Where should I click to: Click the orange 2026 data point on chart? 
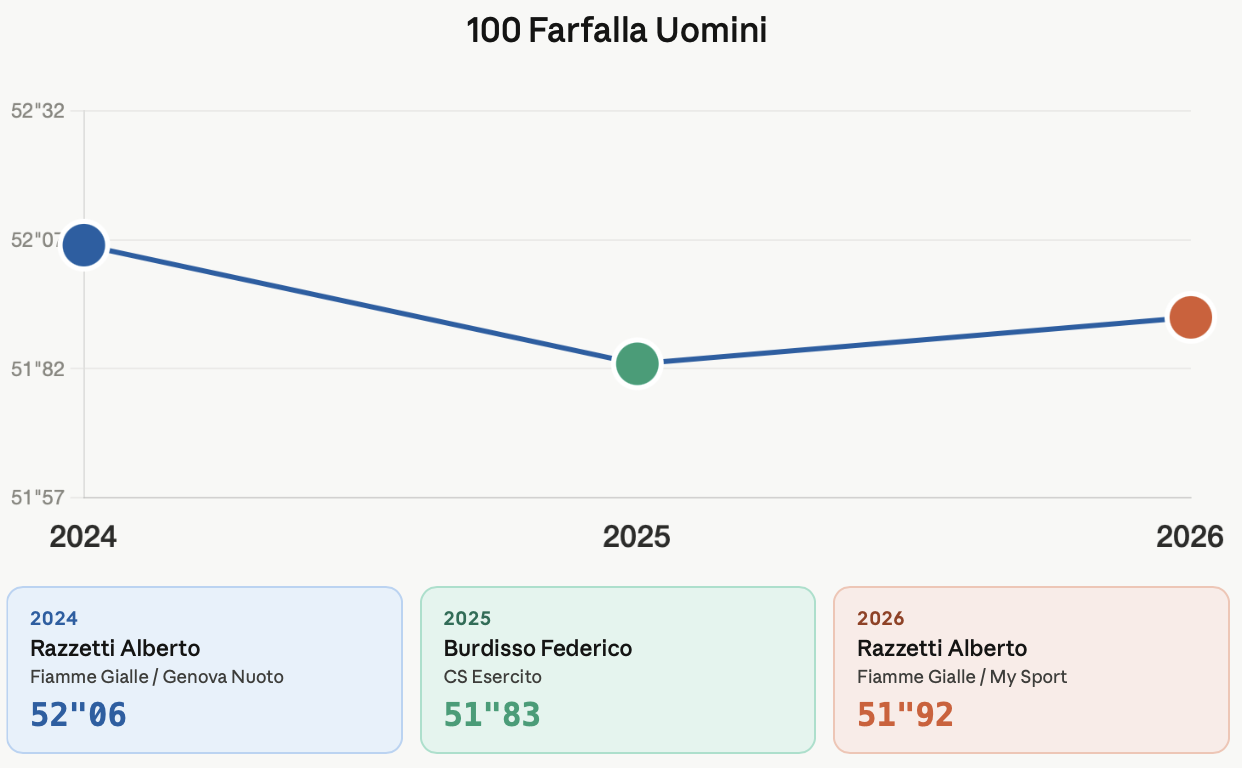[1190, 317]
